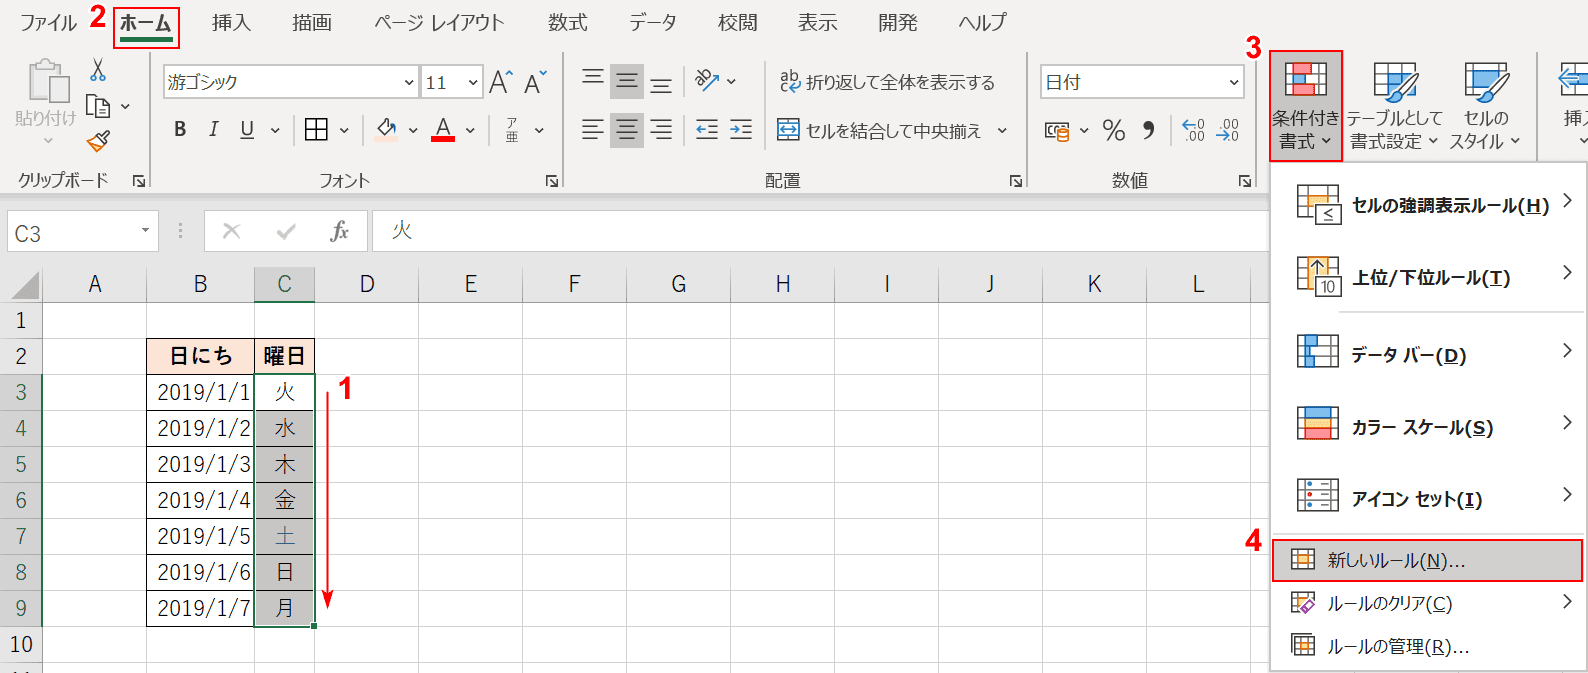The image size is (1588, 673).
Task: Click the accounting number format icon
Action: [1057, 130]
